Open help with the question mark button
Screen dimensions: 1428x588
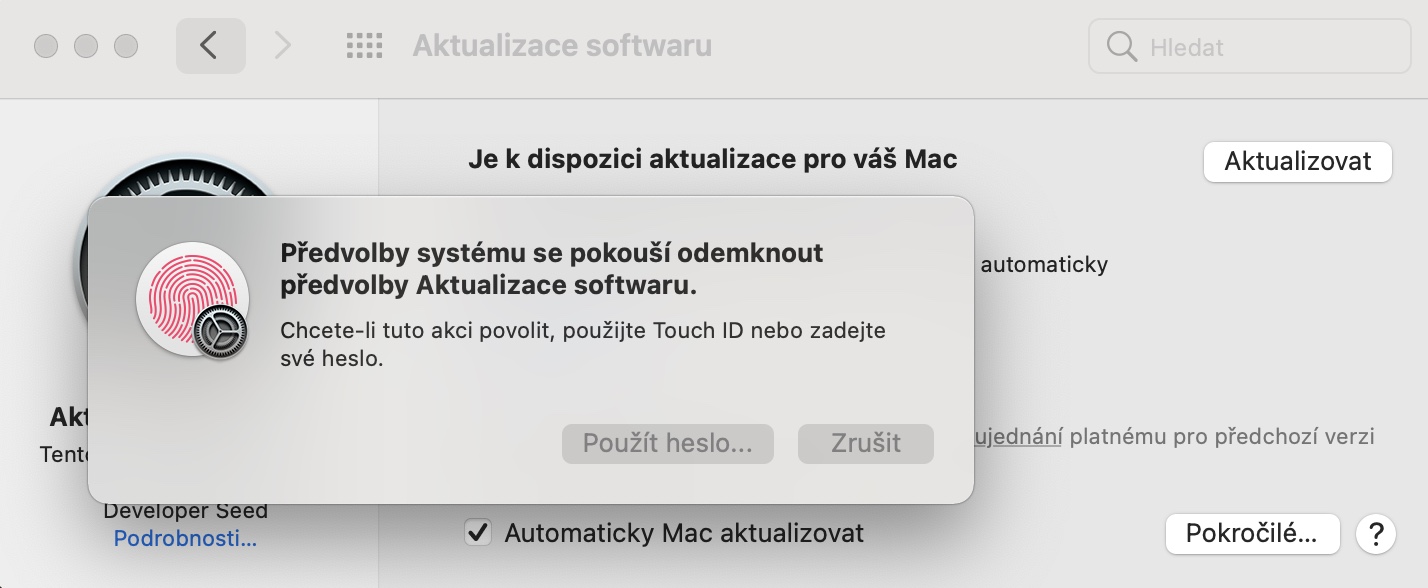point(1376,533)
